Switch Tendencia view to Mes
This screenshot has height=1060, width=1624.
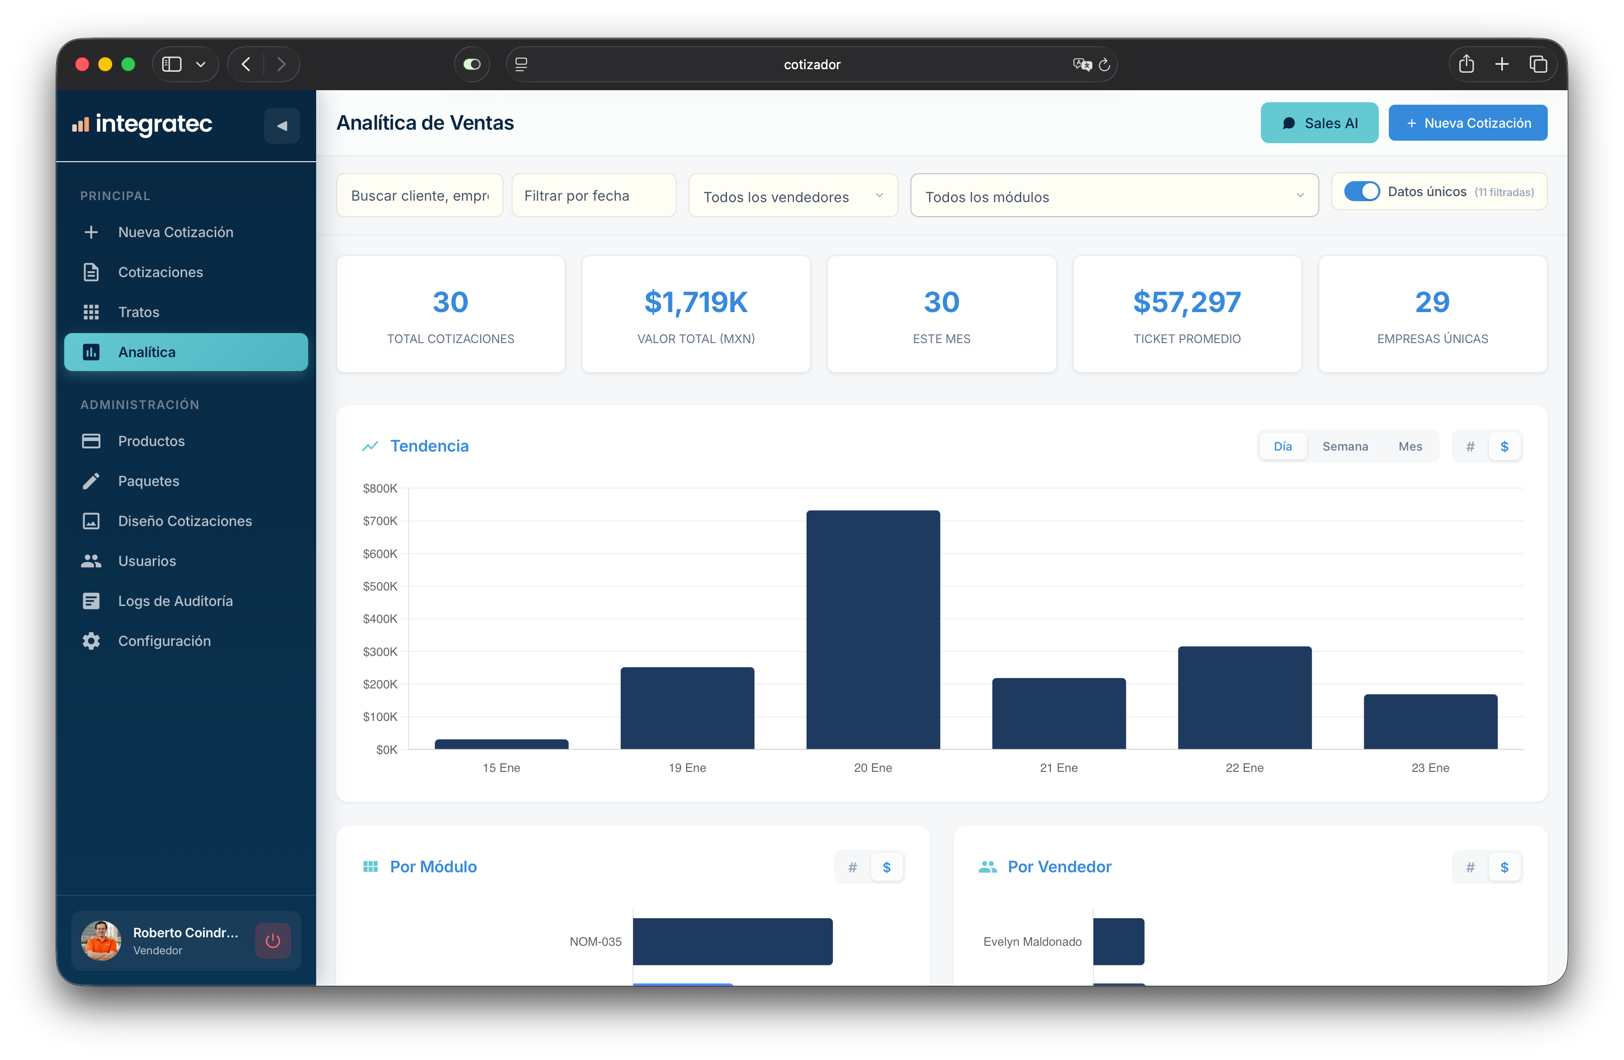[1410, 447]
